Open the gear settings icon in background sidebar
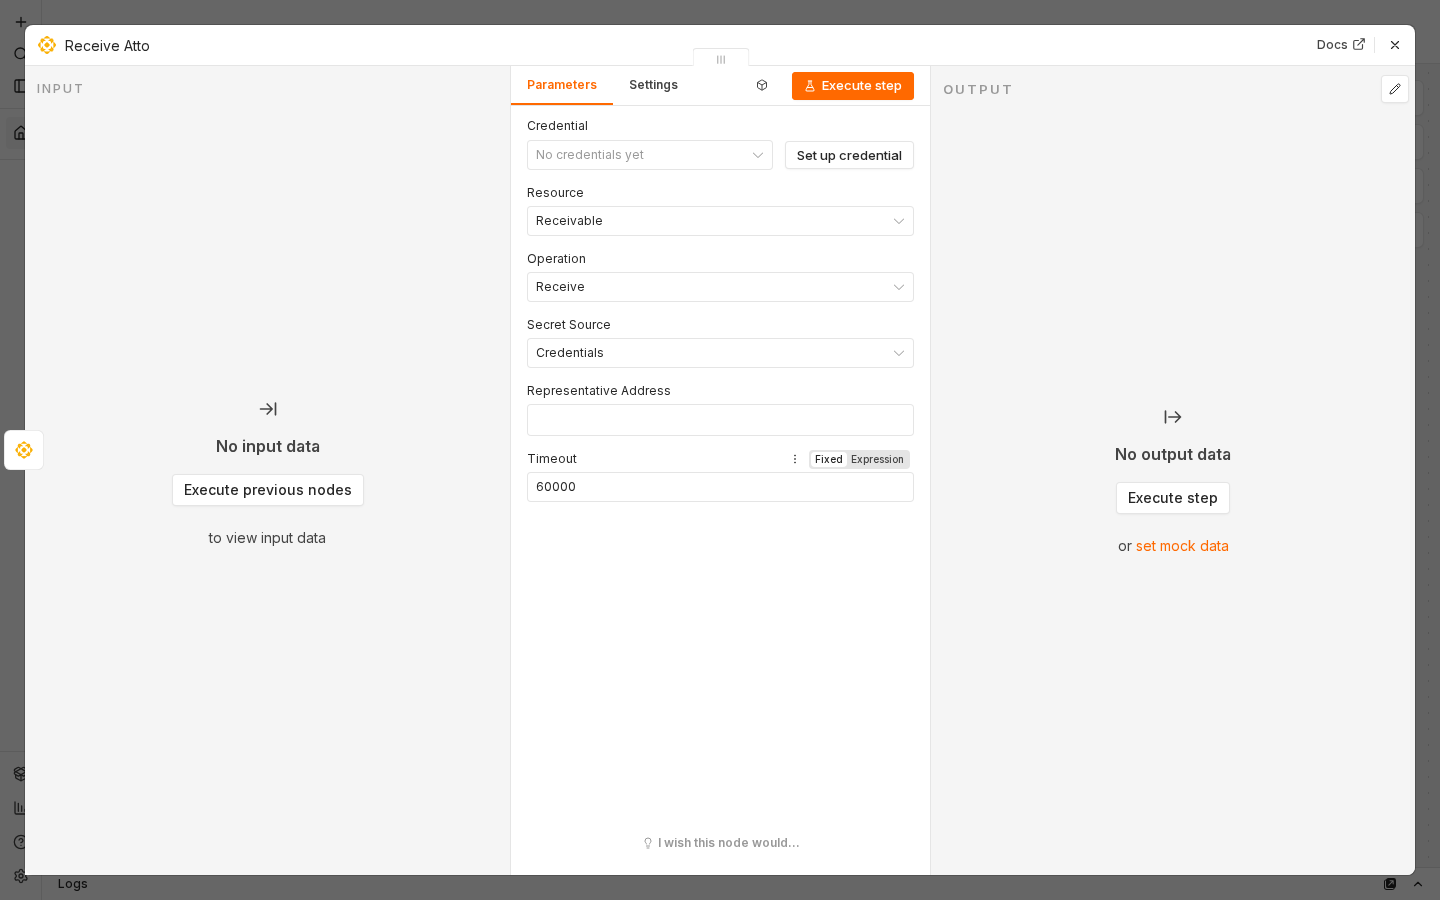This screenshot has height=900, width=1440. point(20,876)
